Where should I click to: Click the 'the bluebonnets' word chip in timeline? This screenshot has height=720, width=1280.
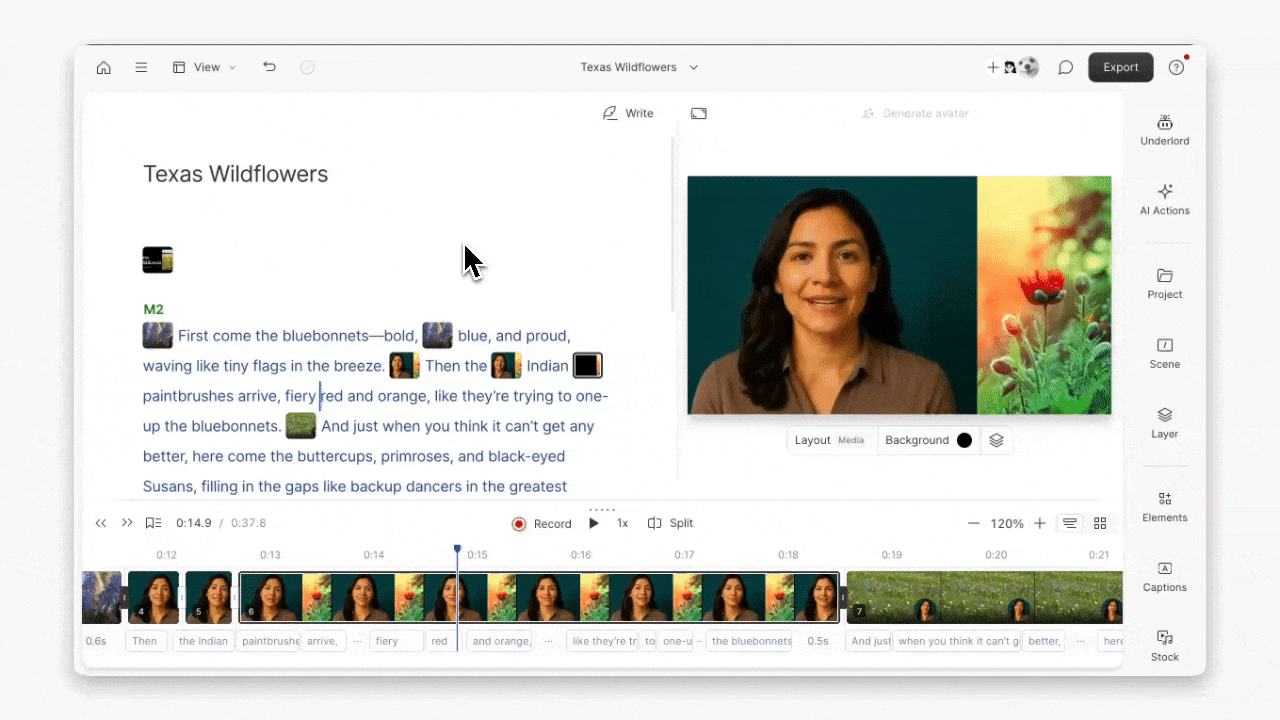click(x=751, y=641)
